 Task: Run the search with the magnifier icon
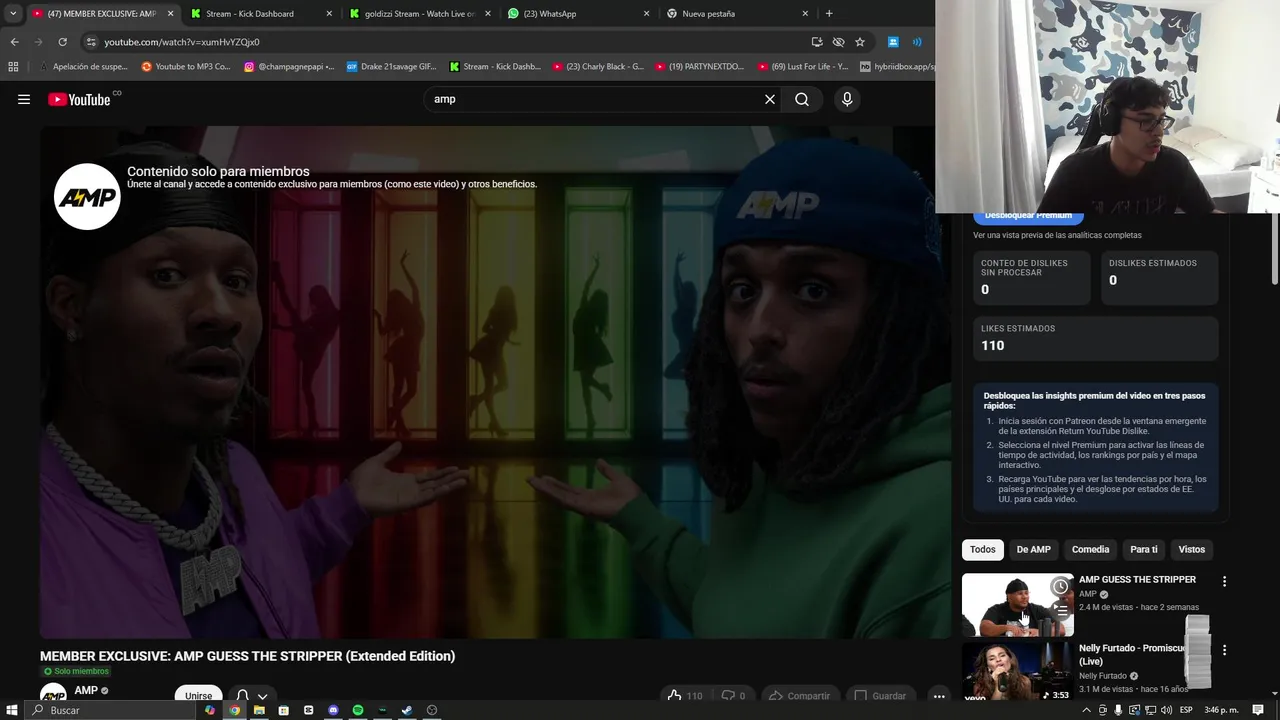tap(802, 99)
